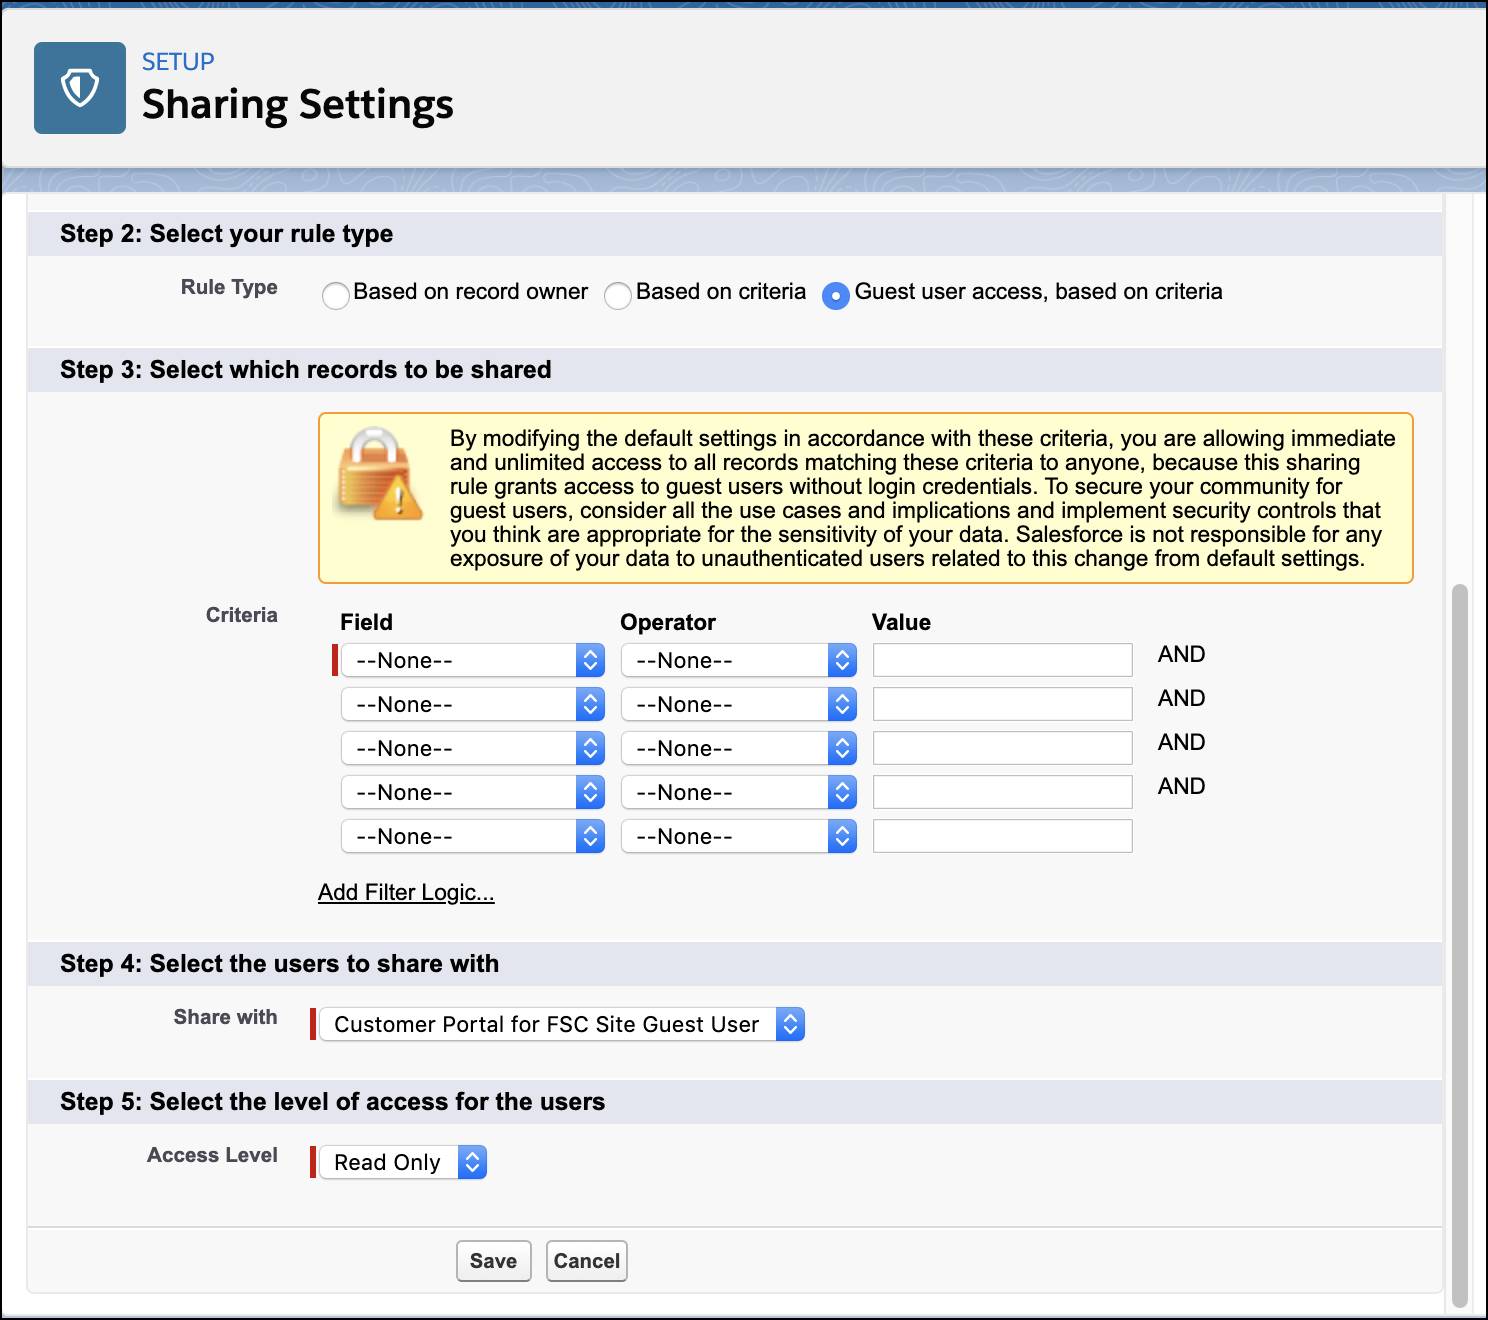Click the 'Share with' label
The image size is (1488, 1320).
click(x=226, y=1017)
